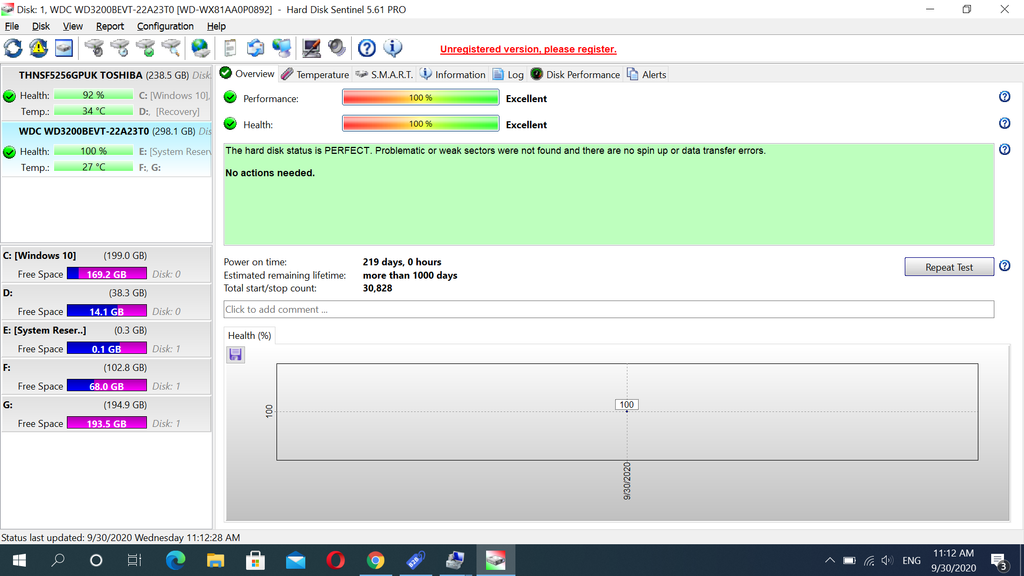Open File Explorer from the taskbar
The width and height of the screenshot is (1024, 576).
coord(216,560)
